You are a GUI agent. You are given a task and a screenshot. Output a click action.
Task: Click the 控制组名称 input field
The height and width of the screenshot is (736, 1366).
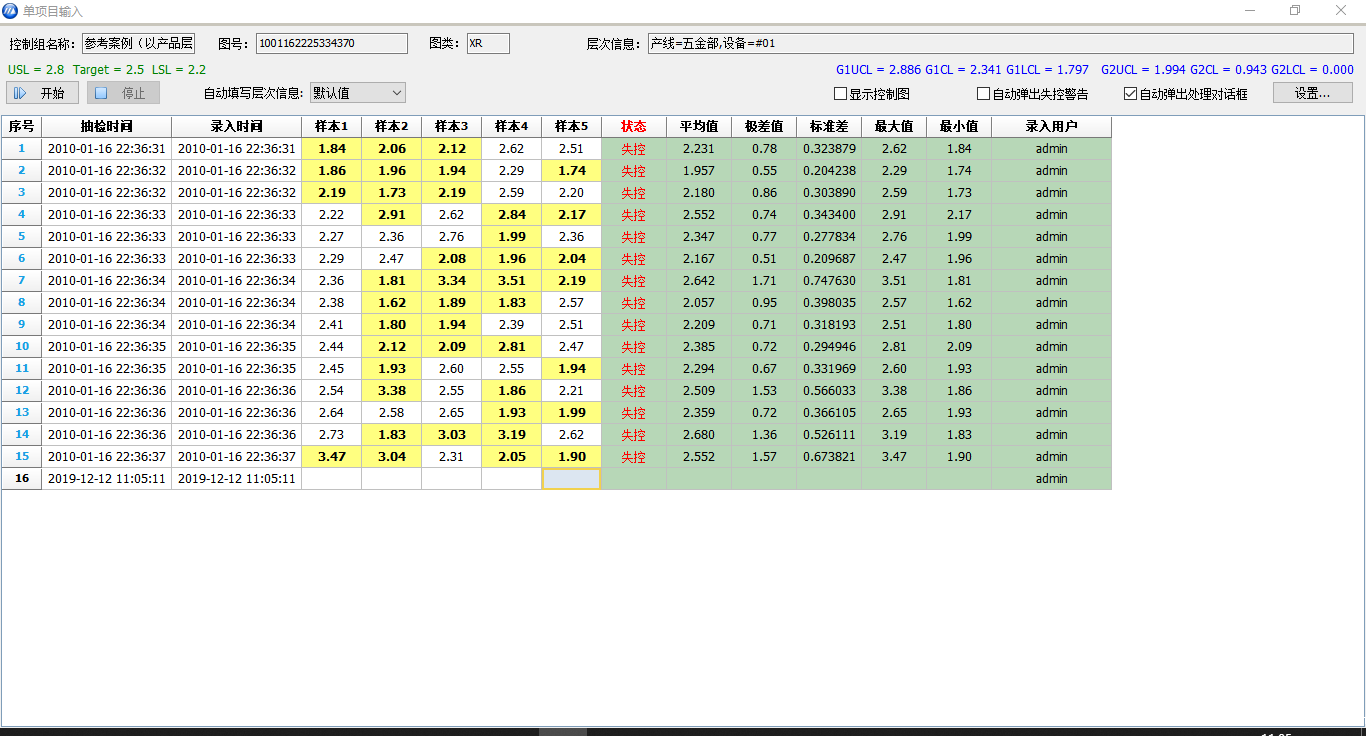[x=139, y=44]
